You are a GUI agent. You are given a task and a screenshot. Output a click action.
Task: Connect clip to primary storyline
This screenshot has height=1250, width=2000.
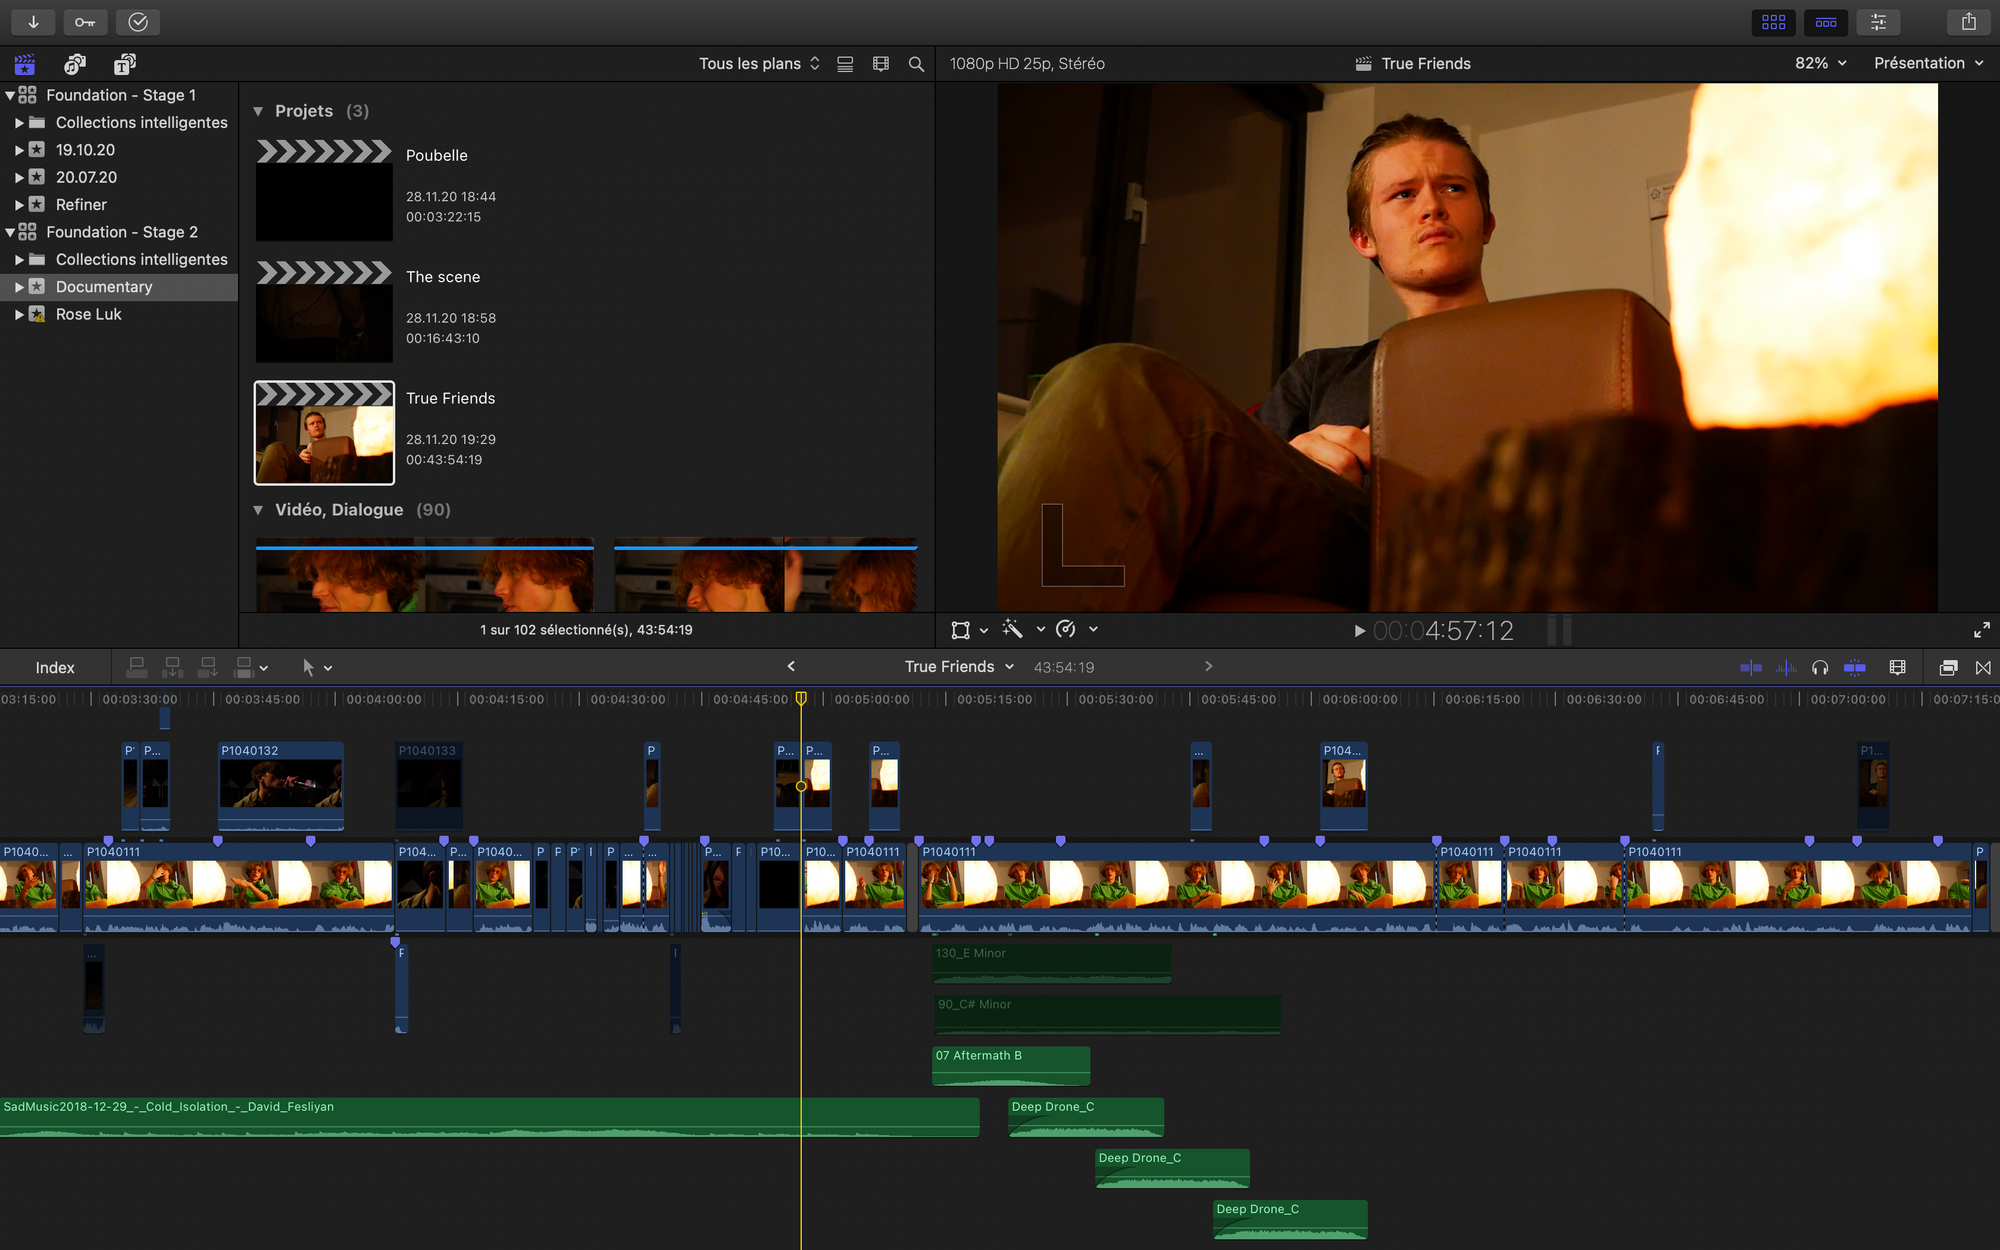tap(137, 667)
